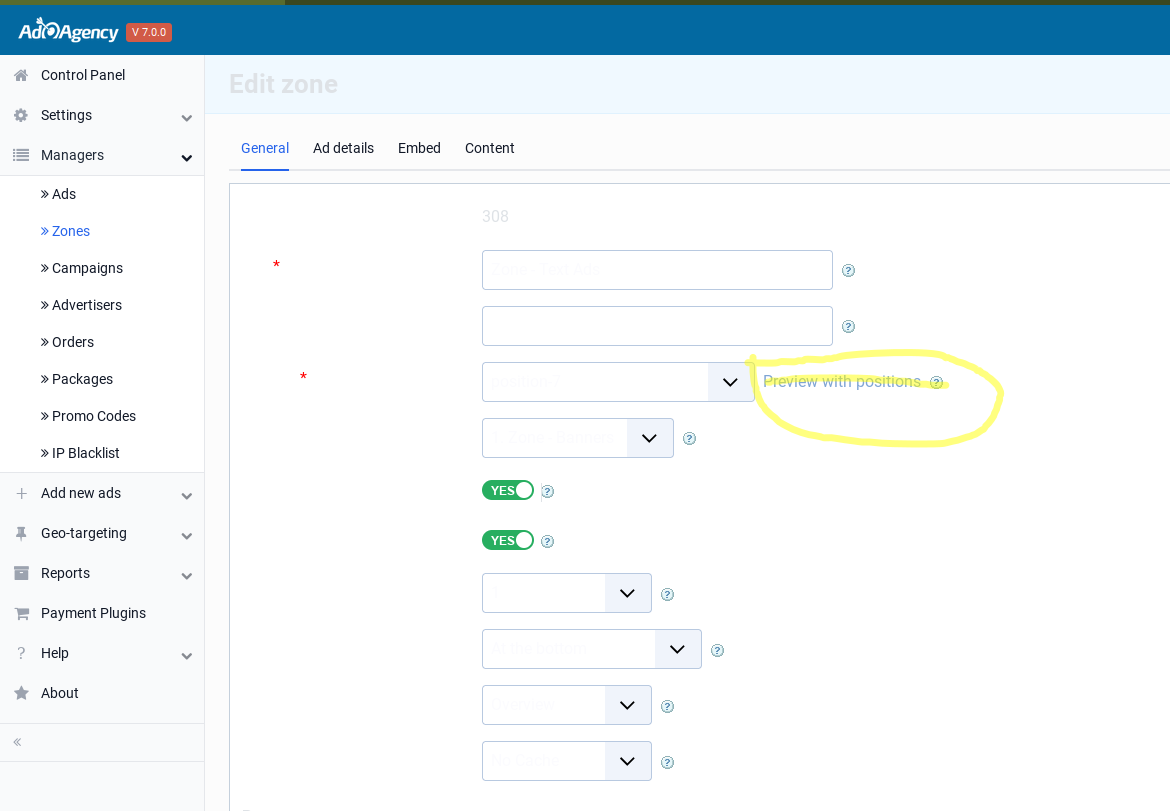
Task: Switch off the first YES toggle
Action: click(x=508, y=490)
